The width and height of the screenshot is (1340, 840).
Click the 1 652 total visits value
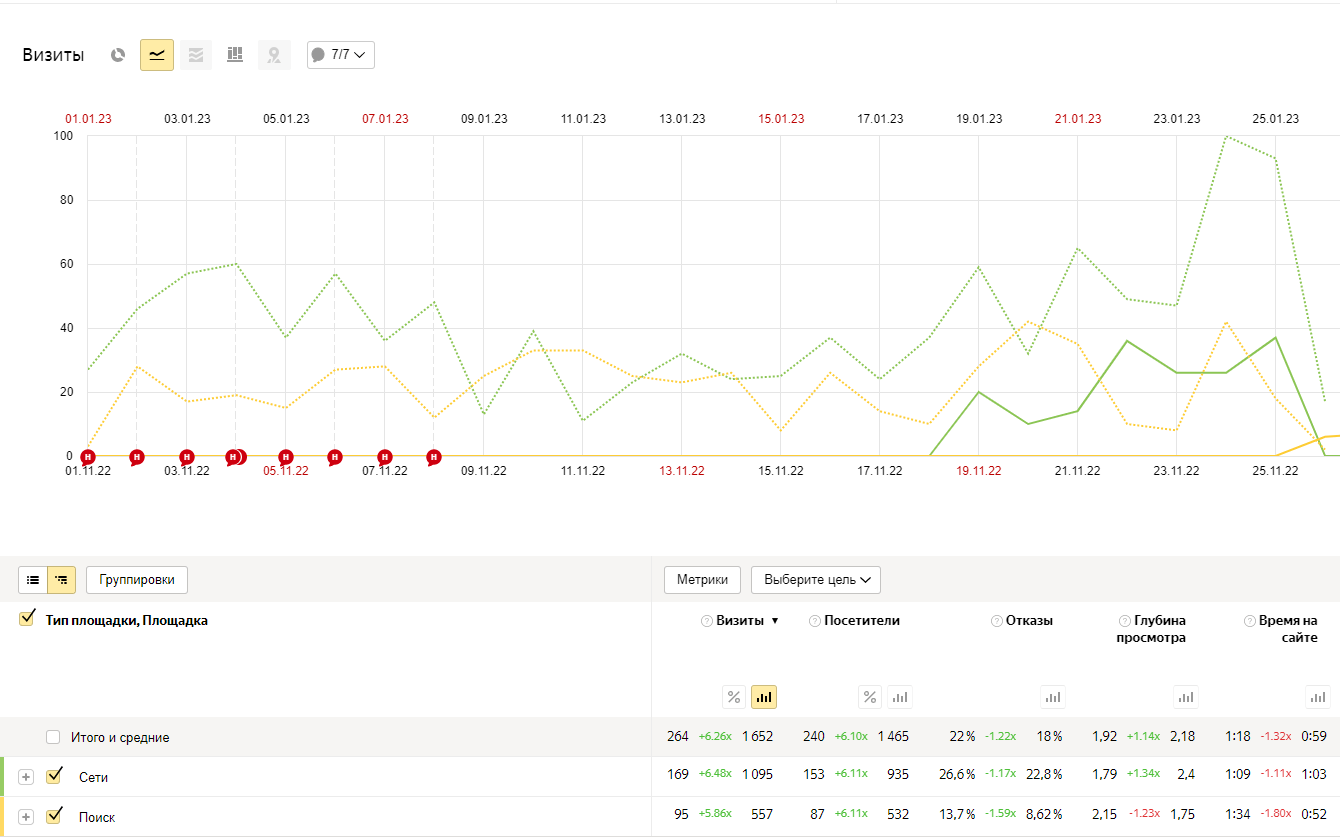coord(757,737)
